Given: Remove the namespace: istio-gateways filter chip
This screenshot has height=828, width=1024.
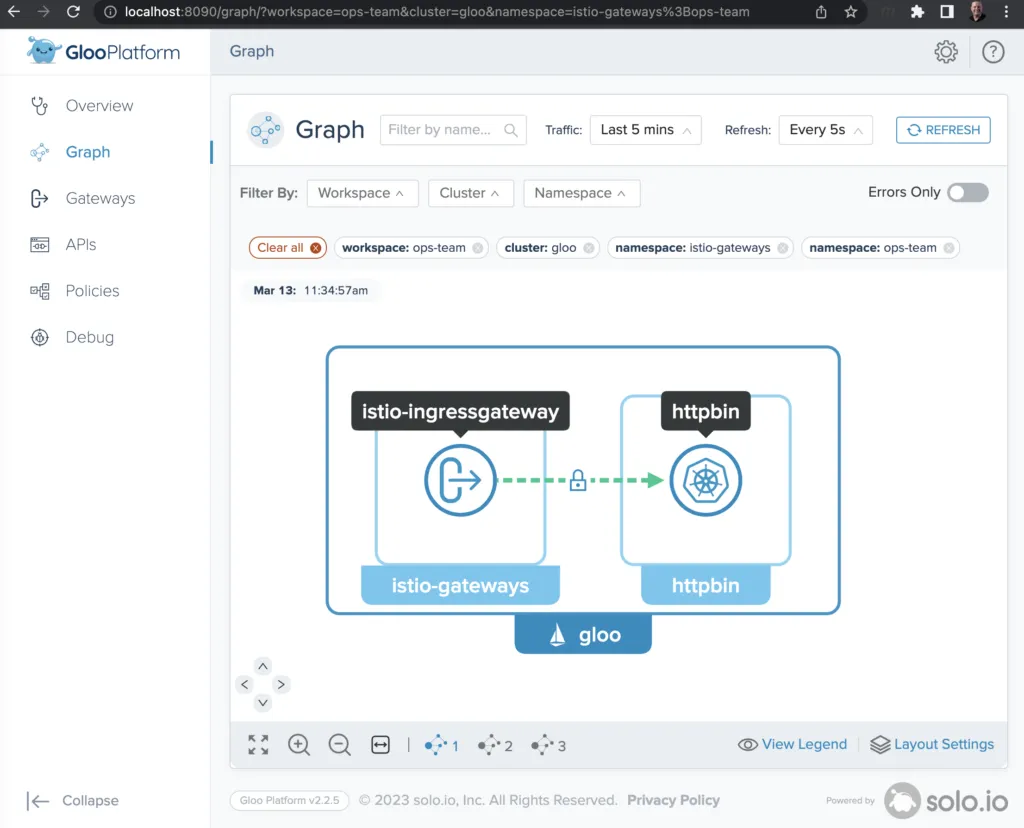Looking at the screenshot, I should 782,248.
